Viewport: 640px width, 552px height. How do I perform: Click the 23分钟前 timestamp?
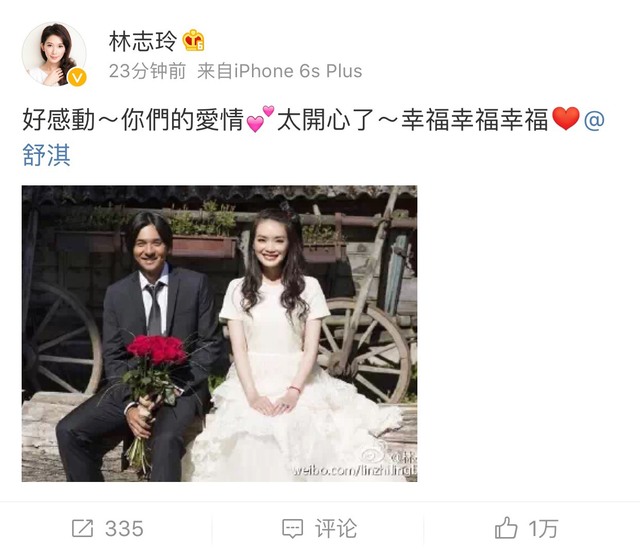tap(147, 71)
